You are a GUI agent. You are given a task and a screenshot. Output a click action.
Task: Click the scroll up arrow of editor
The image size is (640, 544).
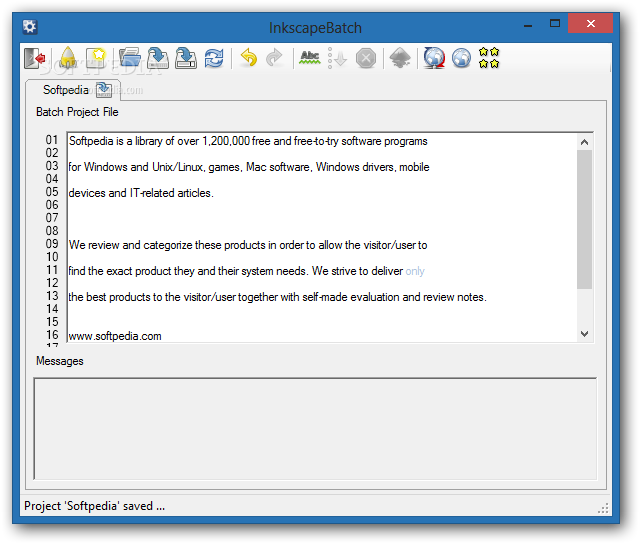[x=584, y=142]
